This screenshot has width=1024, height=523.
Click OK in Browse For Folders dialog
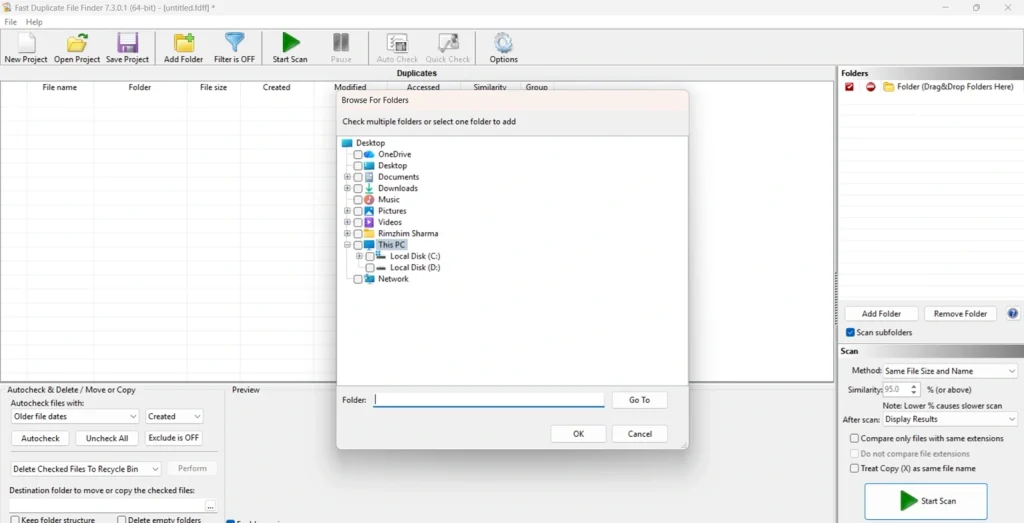point(579,434)
